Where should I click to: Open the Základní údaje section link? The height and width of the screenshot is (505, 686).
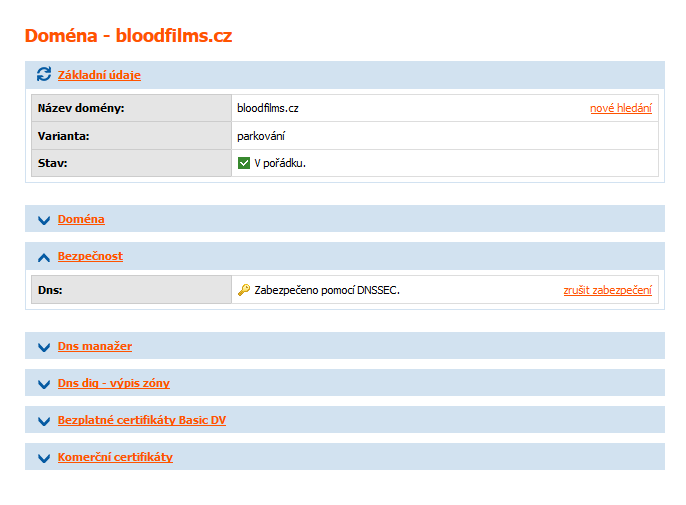[99, 75]
